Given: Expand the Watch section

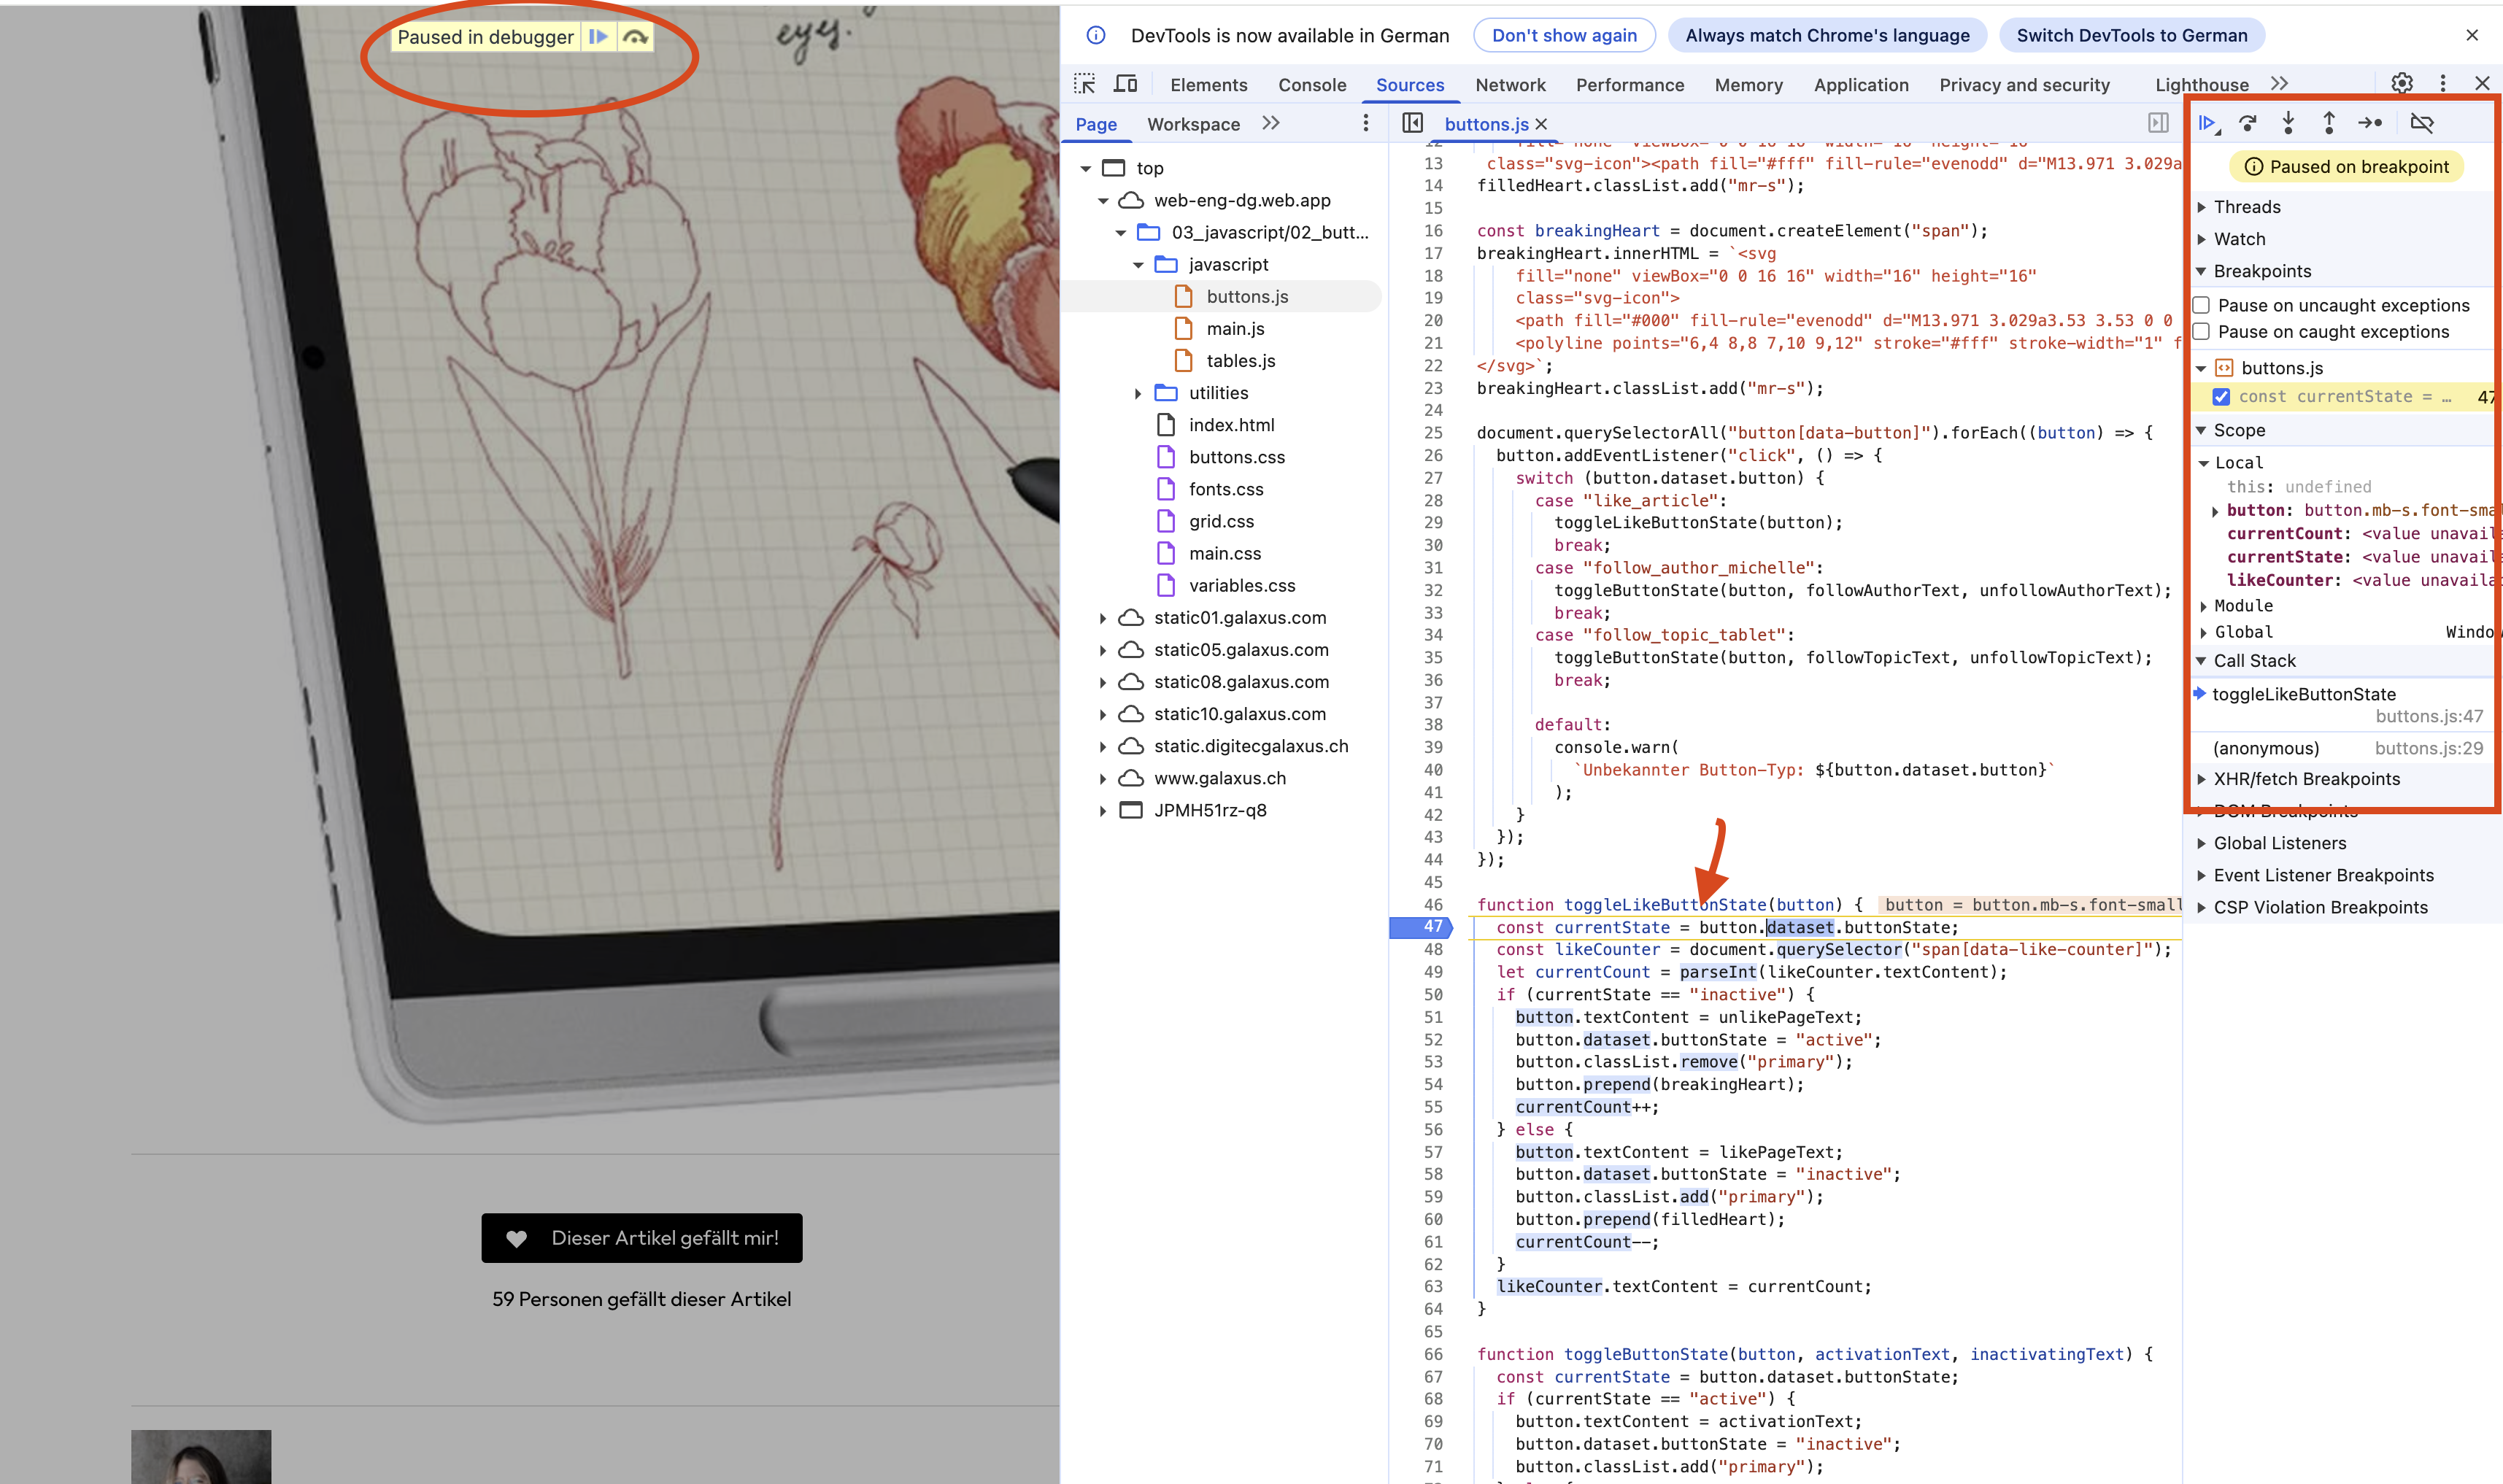Looking at the screenshot, I should click(2239, 239).
